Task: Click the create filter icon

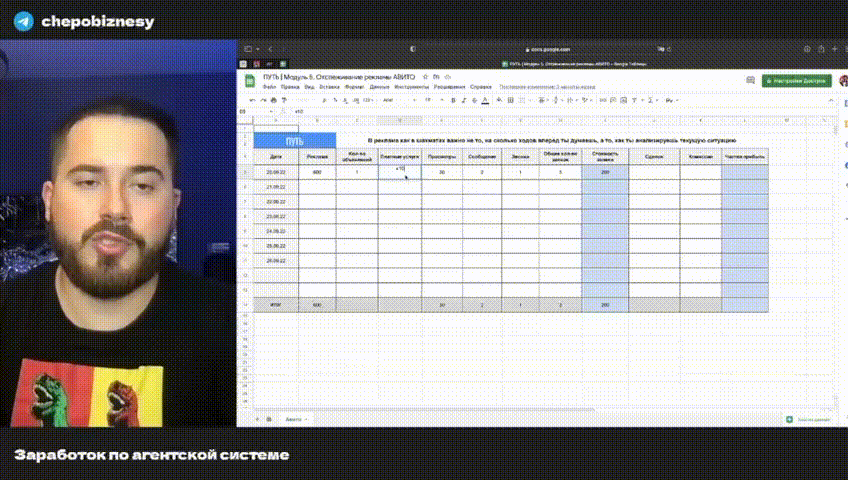Action: click(634, 100)
